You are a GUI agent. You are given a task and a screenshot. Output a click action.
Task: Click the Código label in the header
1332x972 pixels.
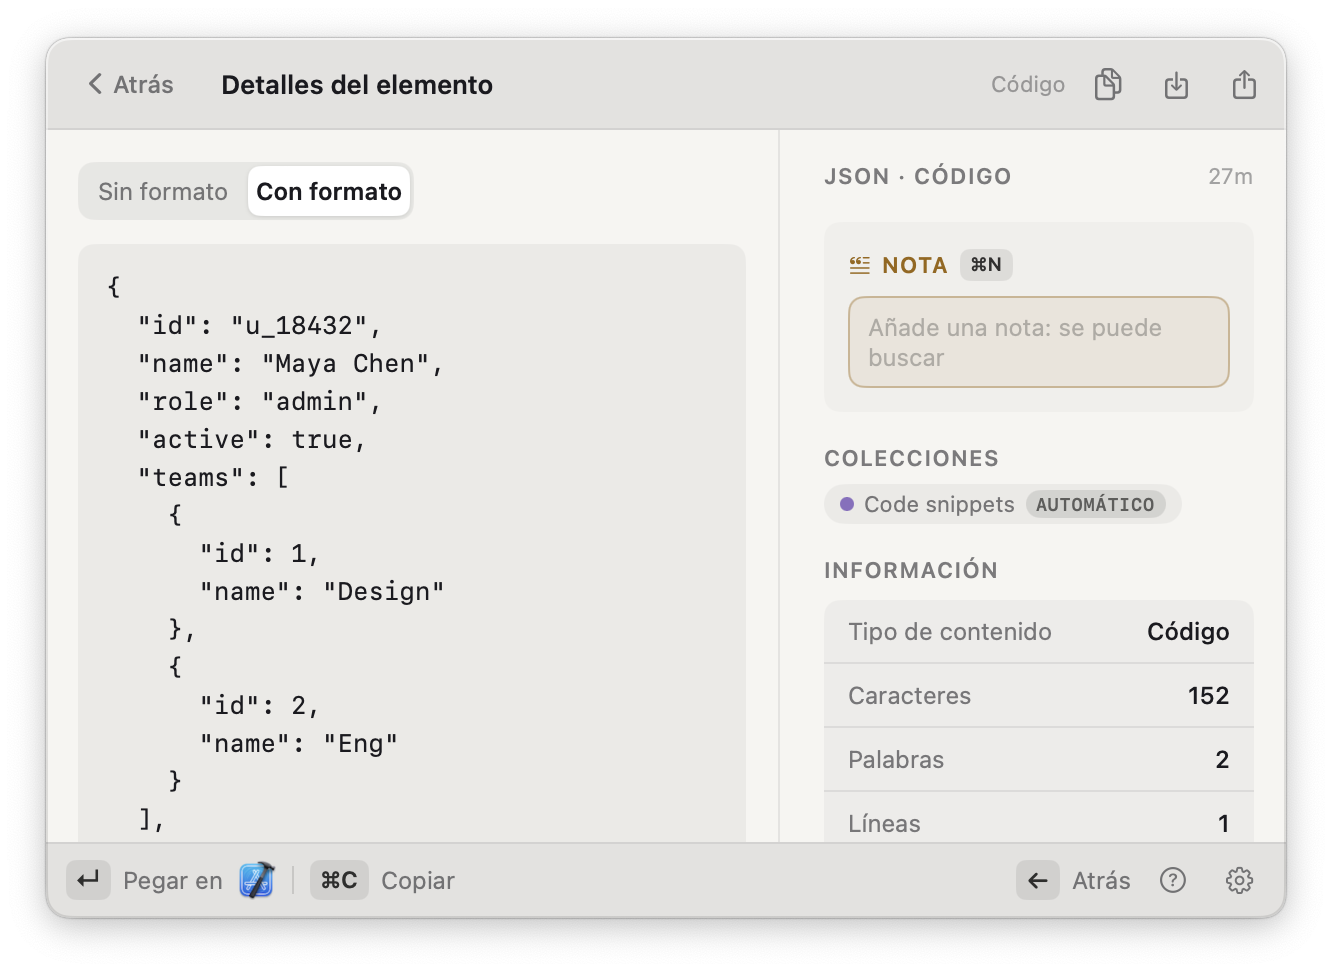[1028, 85]
